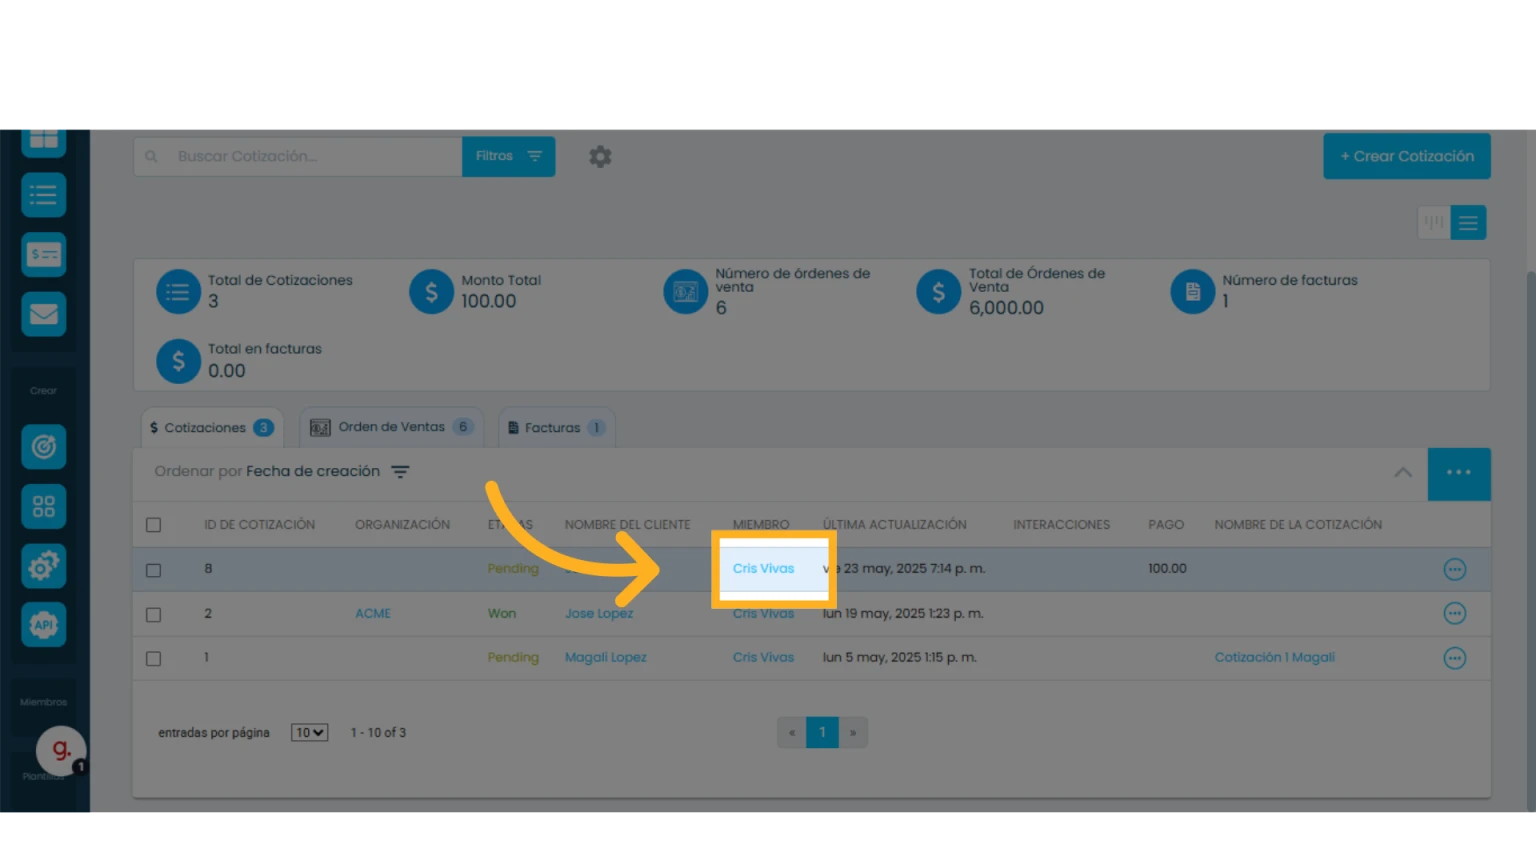
Task: Sort by INTERACCIONES column header
Action: [x=1061, y=525]
